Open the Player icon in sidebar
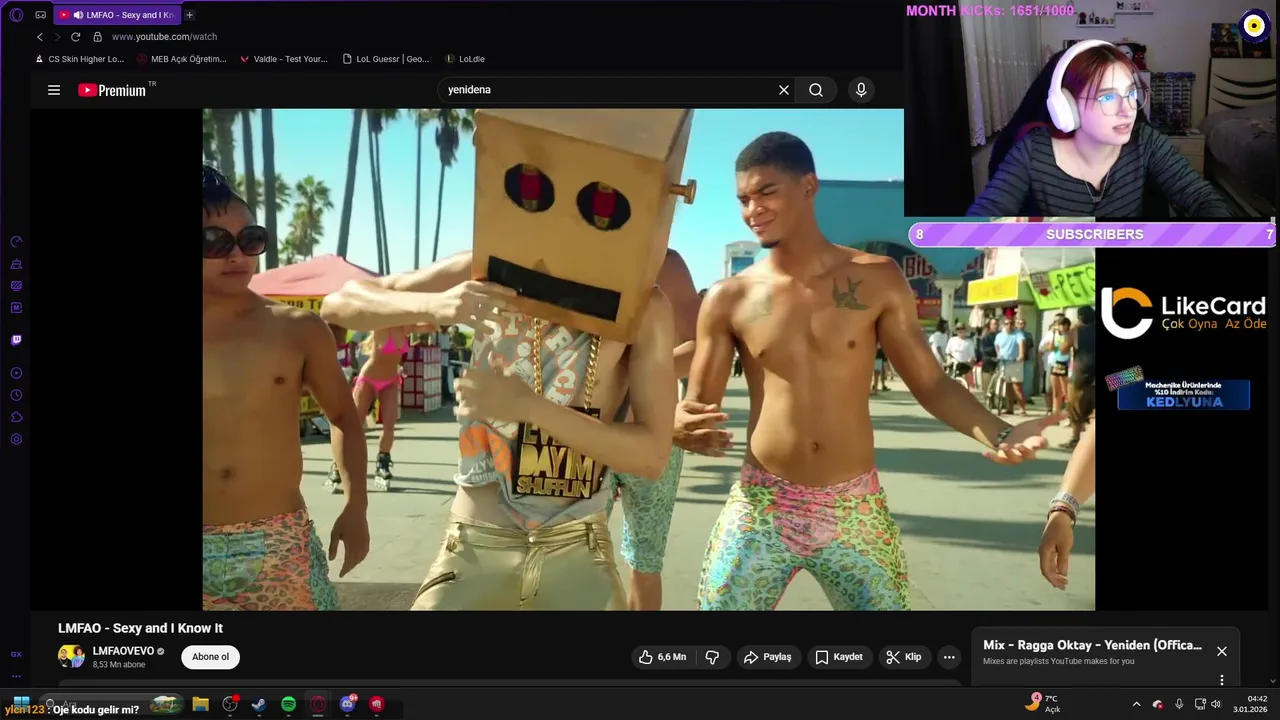Screen dimensions: 1280x720 16,373
